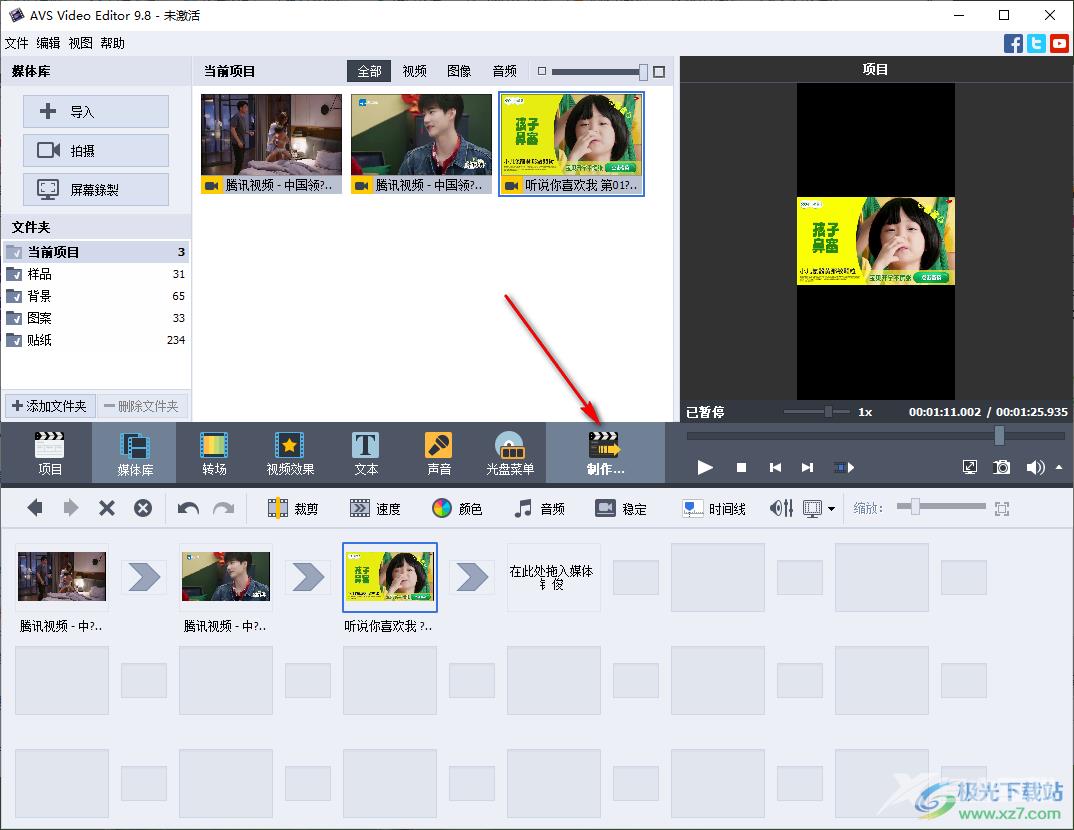Click the timeline forward arrow icon

click(x=71, y=508)
